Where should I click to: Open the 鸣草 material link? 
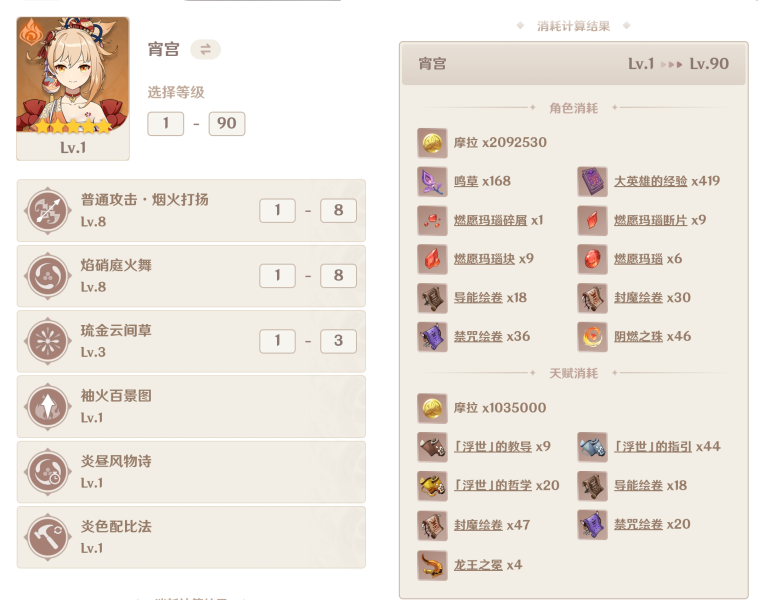(x=466, y=181)
